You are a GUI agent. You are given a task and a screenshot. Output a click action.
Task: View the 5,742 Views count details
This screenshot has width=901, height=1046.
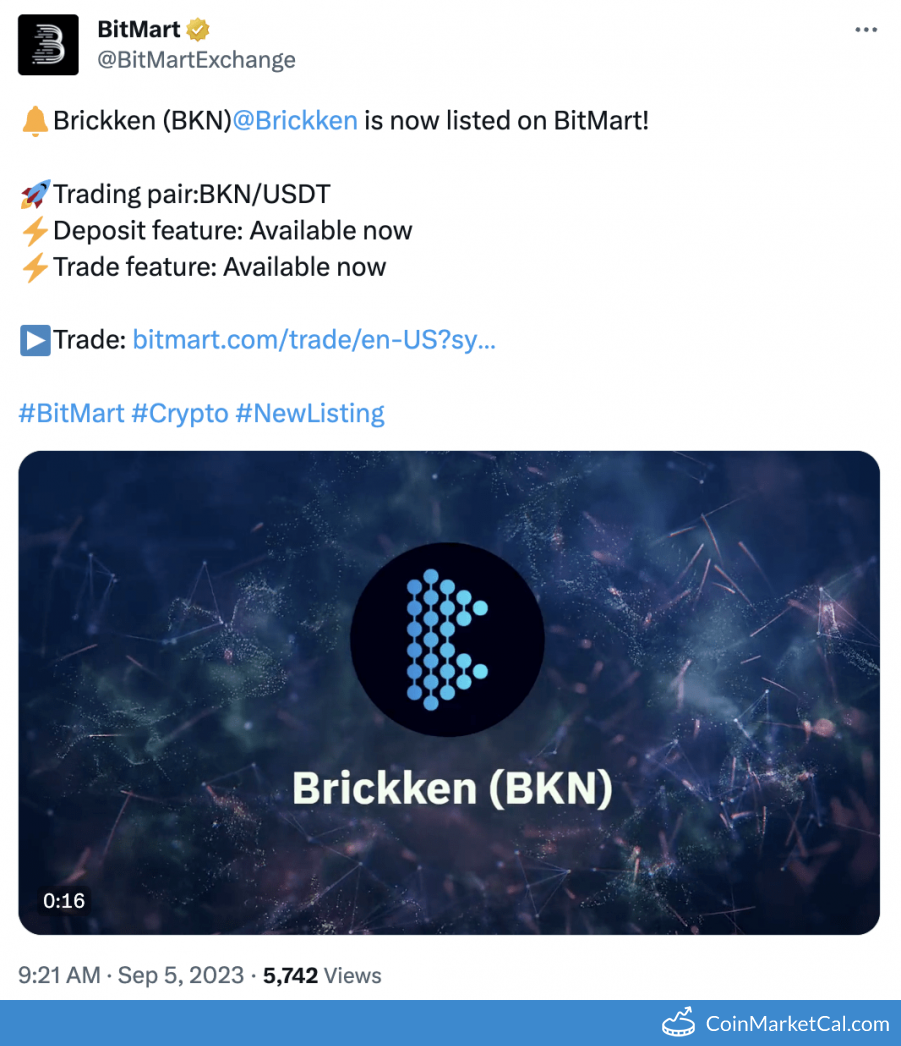point(322,975)
